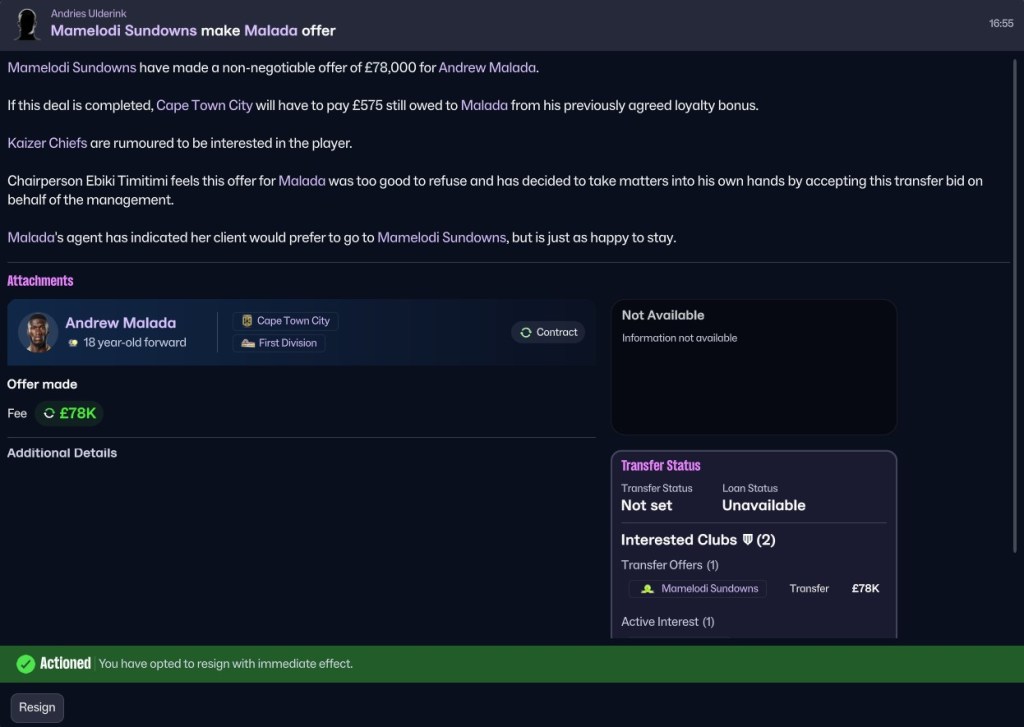Image resolution: width=1024 pixels, height=727 pixels.
Task: Click the message body vertical scrollbar
Action: 1014,306
